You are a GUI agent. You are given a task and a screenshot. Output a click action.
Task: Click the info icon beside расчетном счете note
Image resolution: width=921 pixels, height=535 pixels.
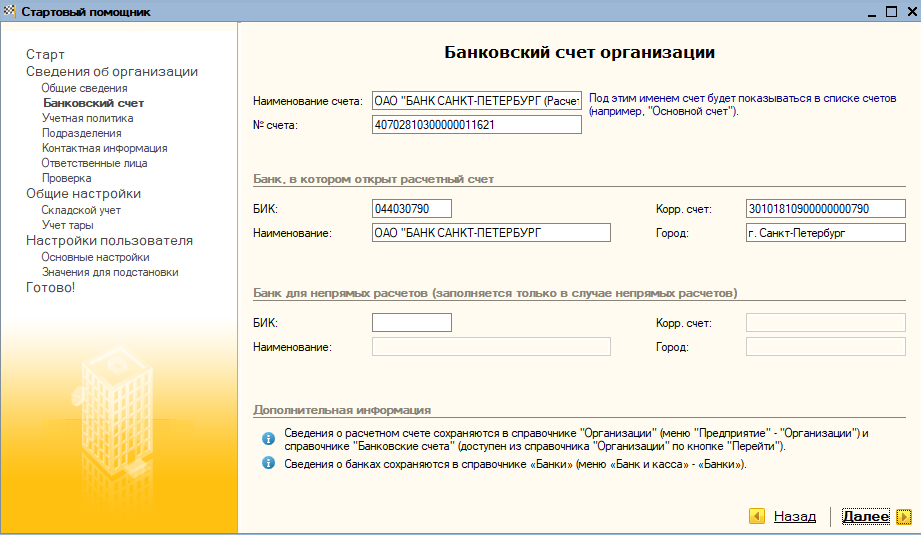[268, 439]
